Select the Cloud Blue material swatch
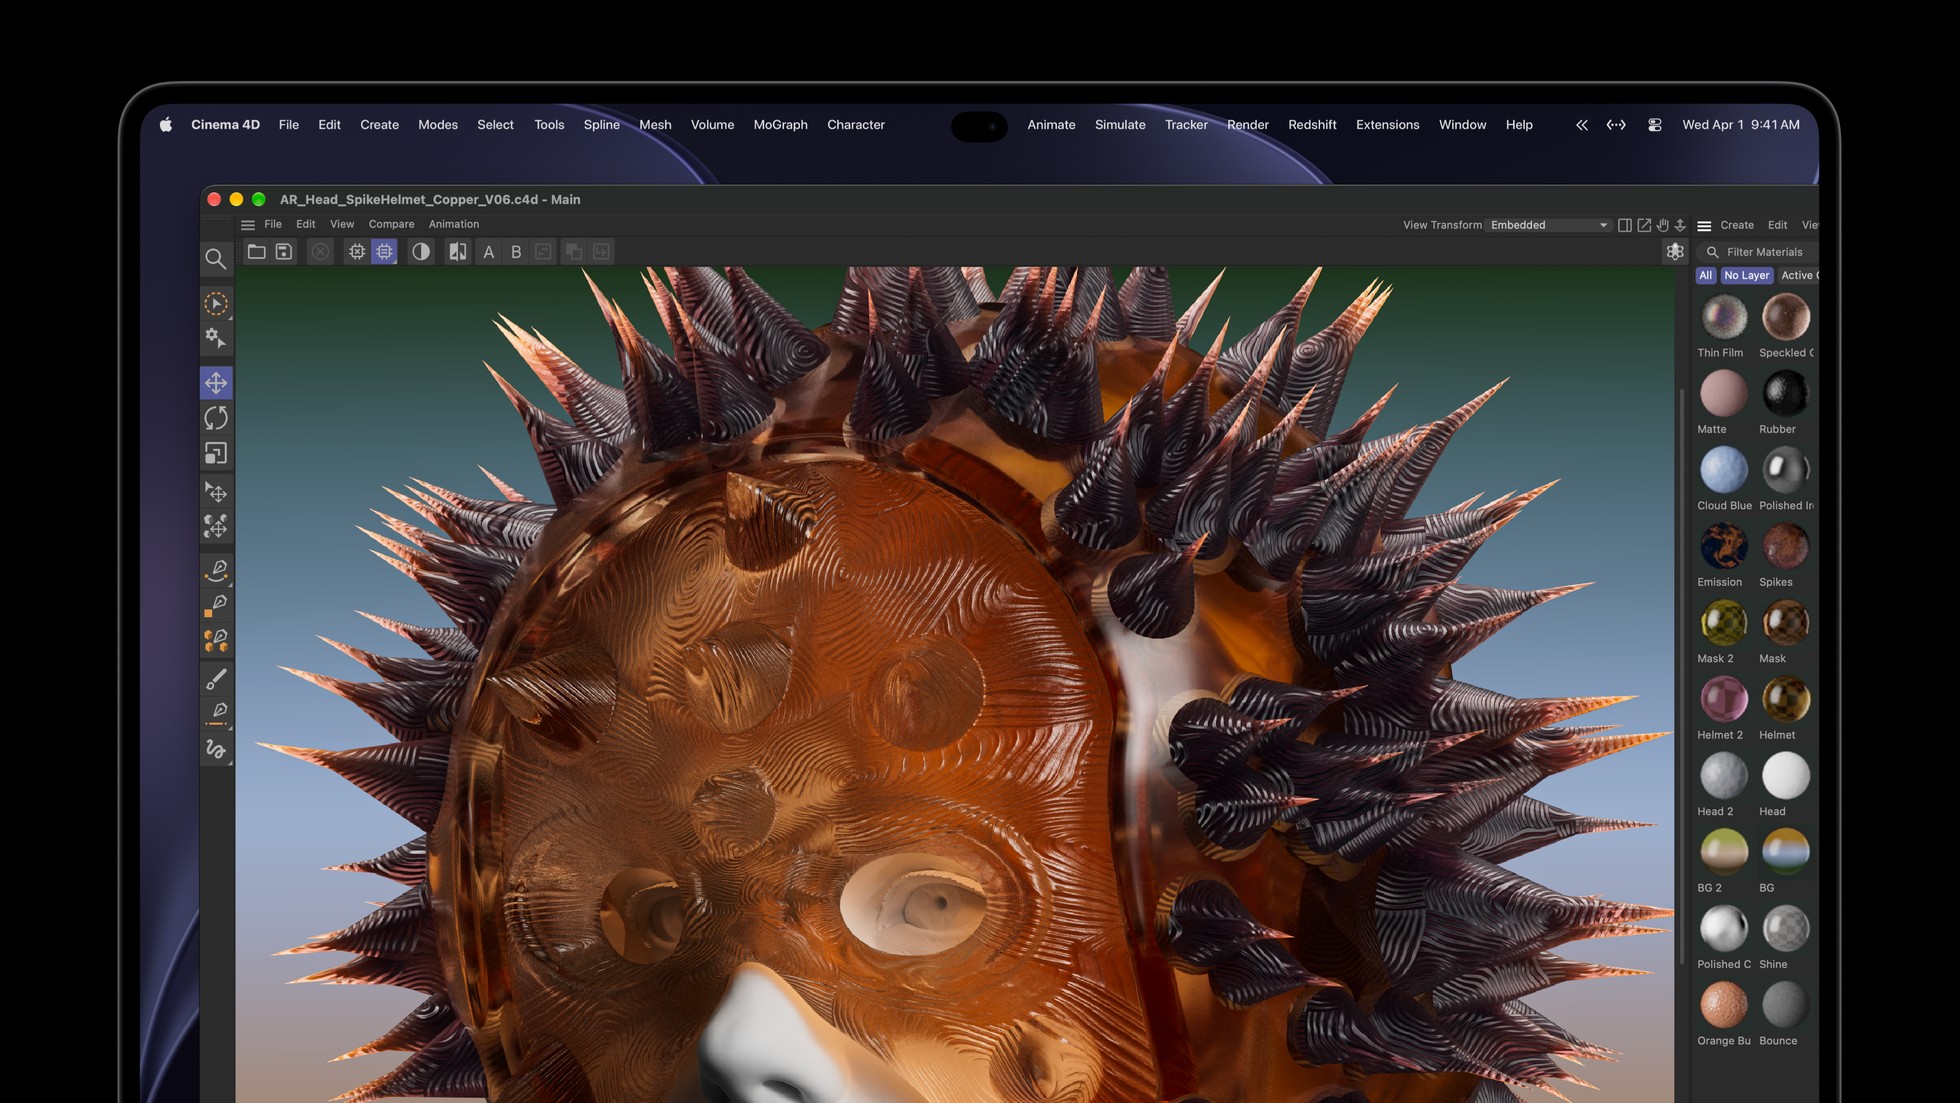Screen dimensions: 1960x1103 tap(1723, 470)
